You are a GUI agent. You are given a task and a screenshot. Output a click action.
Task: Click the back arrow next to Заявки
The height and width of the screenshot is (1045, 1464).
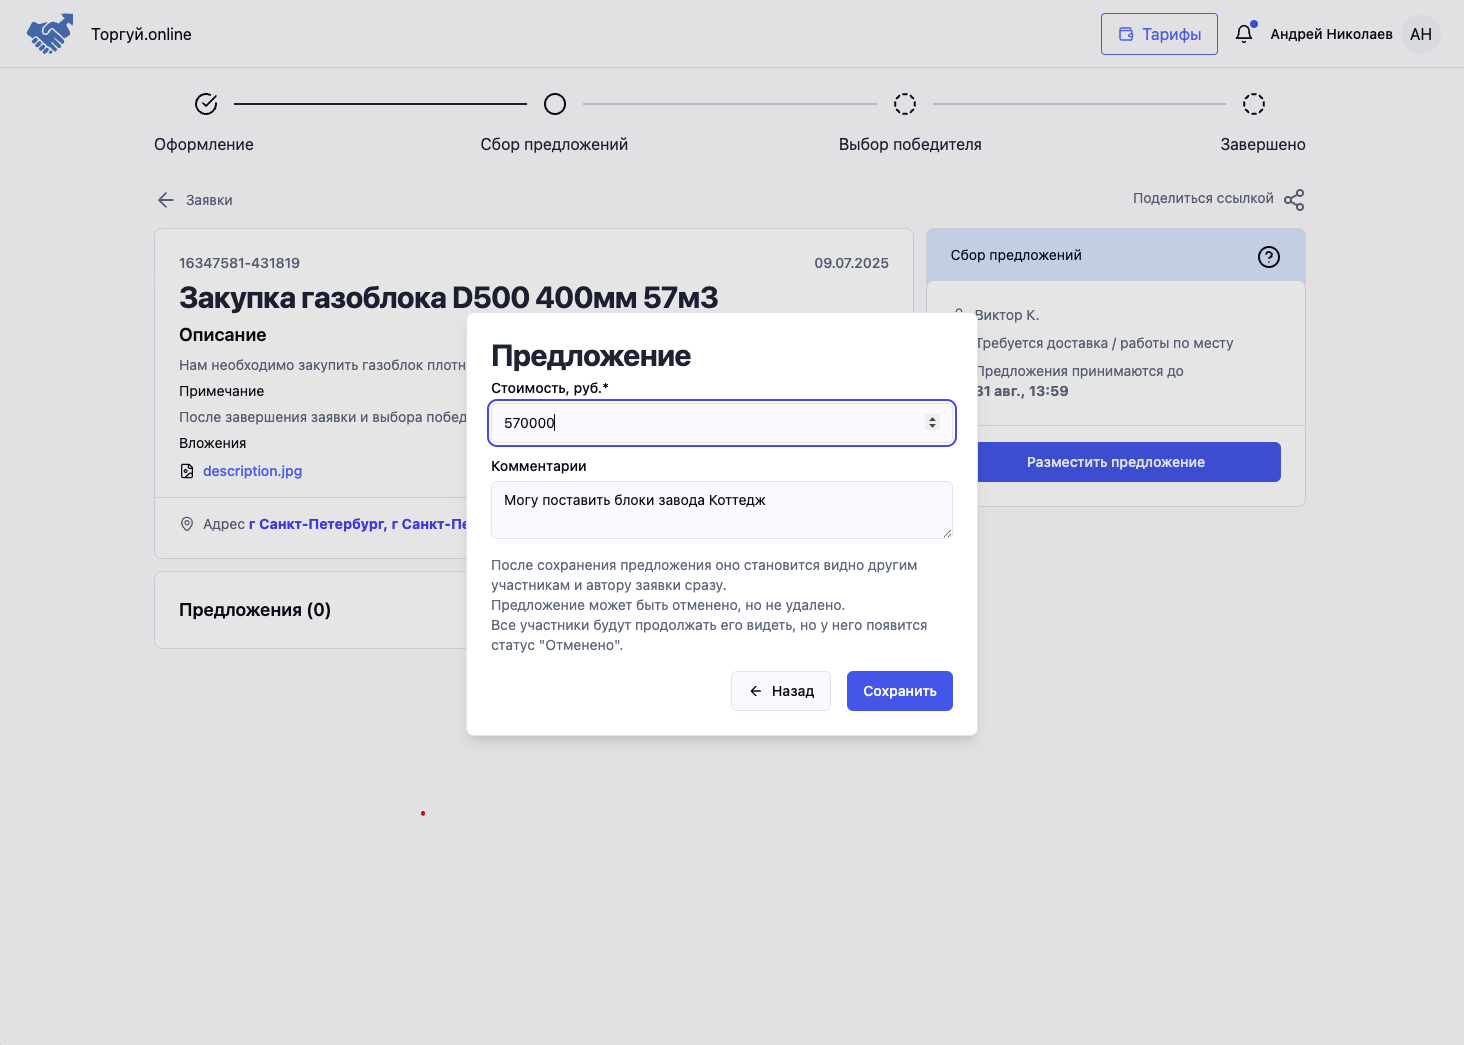pos(166,200)
